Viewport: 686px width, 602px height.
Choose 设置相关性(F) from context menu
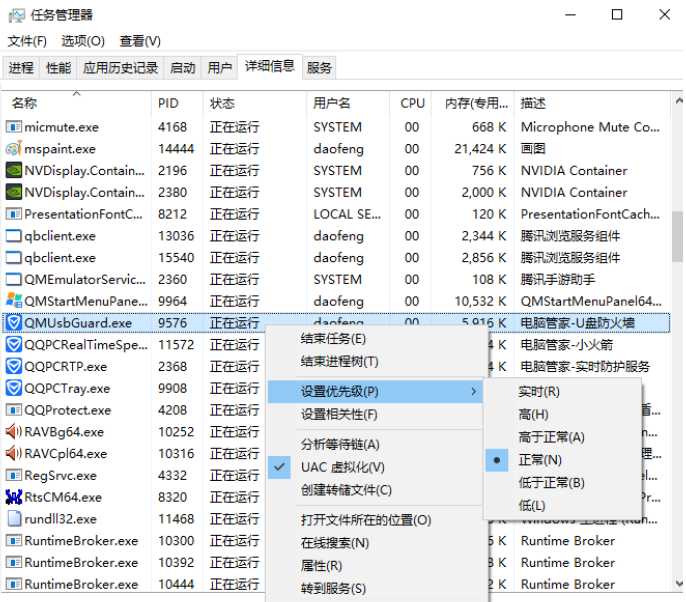(375, 414)
